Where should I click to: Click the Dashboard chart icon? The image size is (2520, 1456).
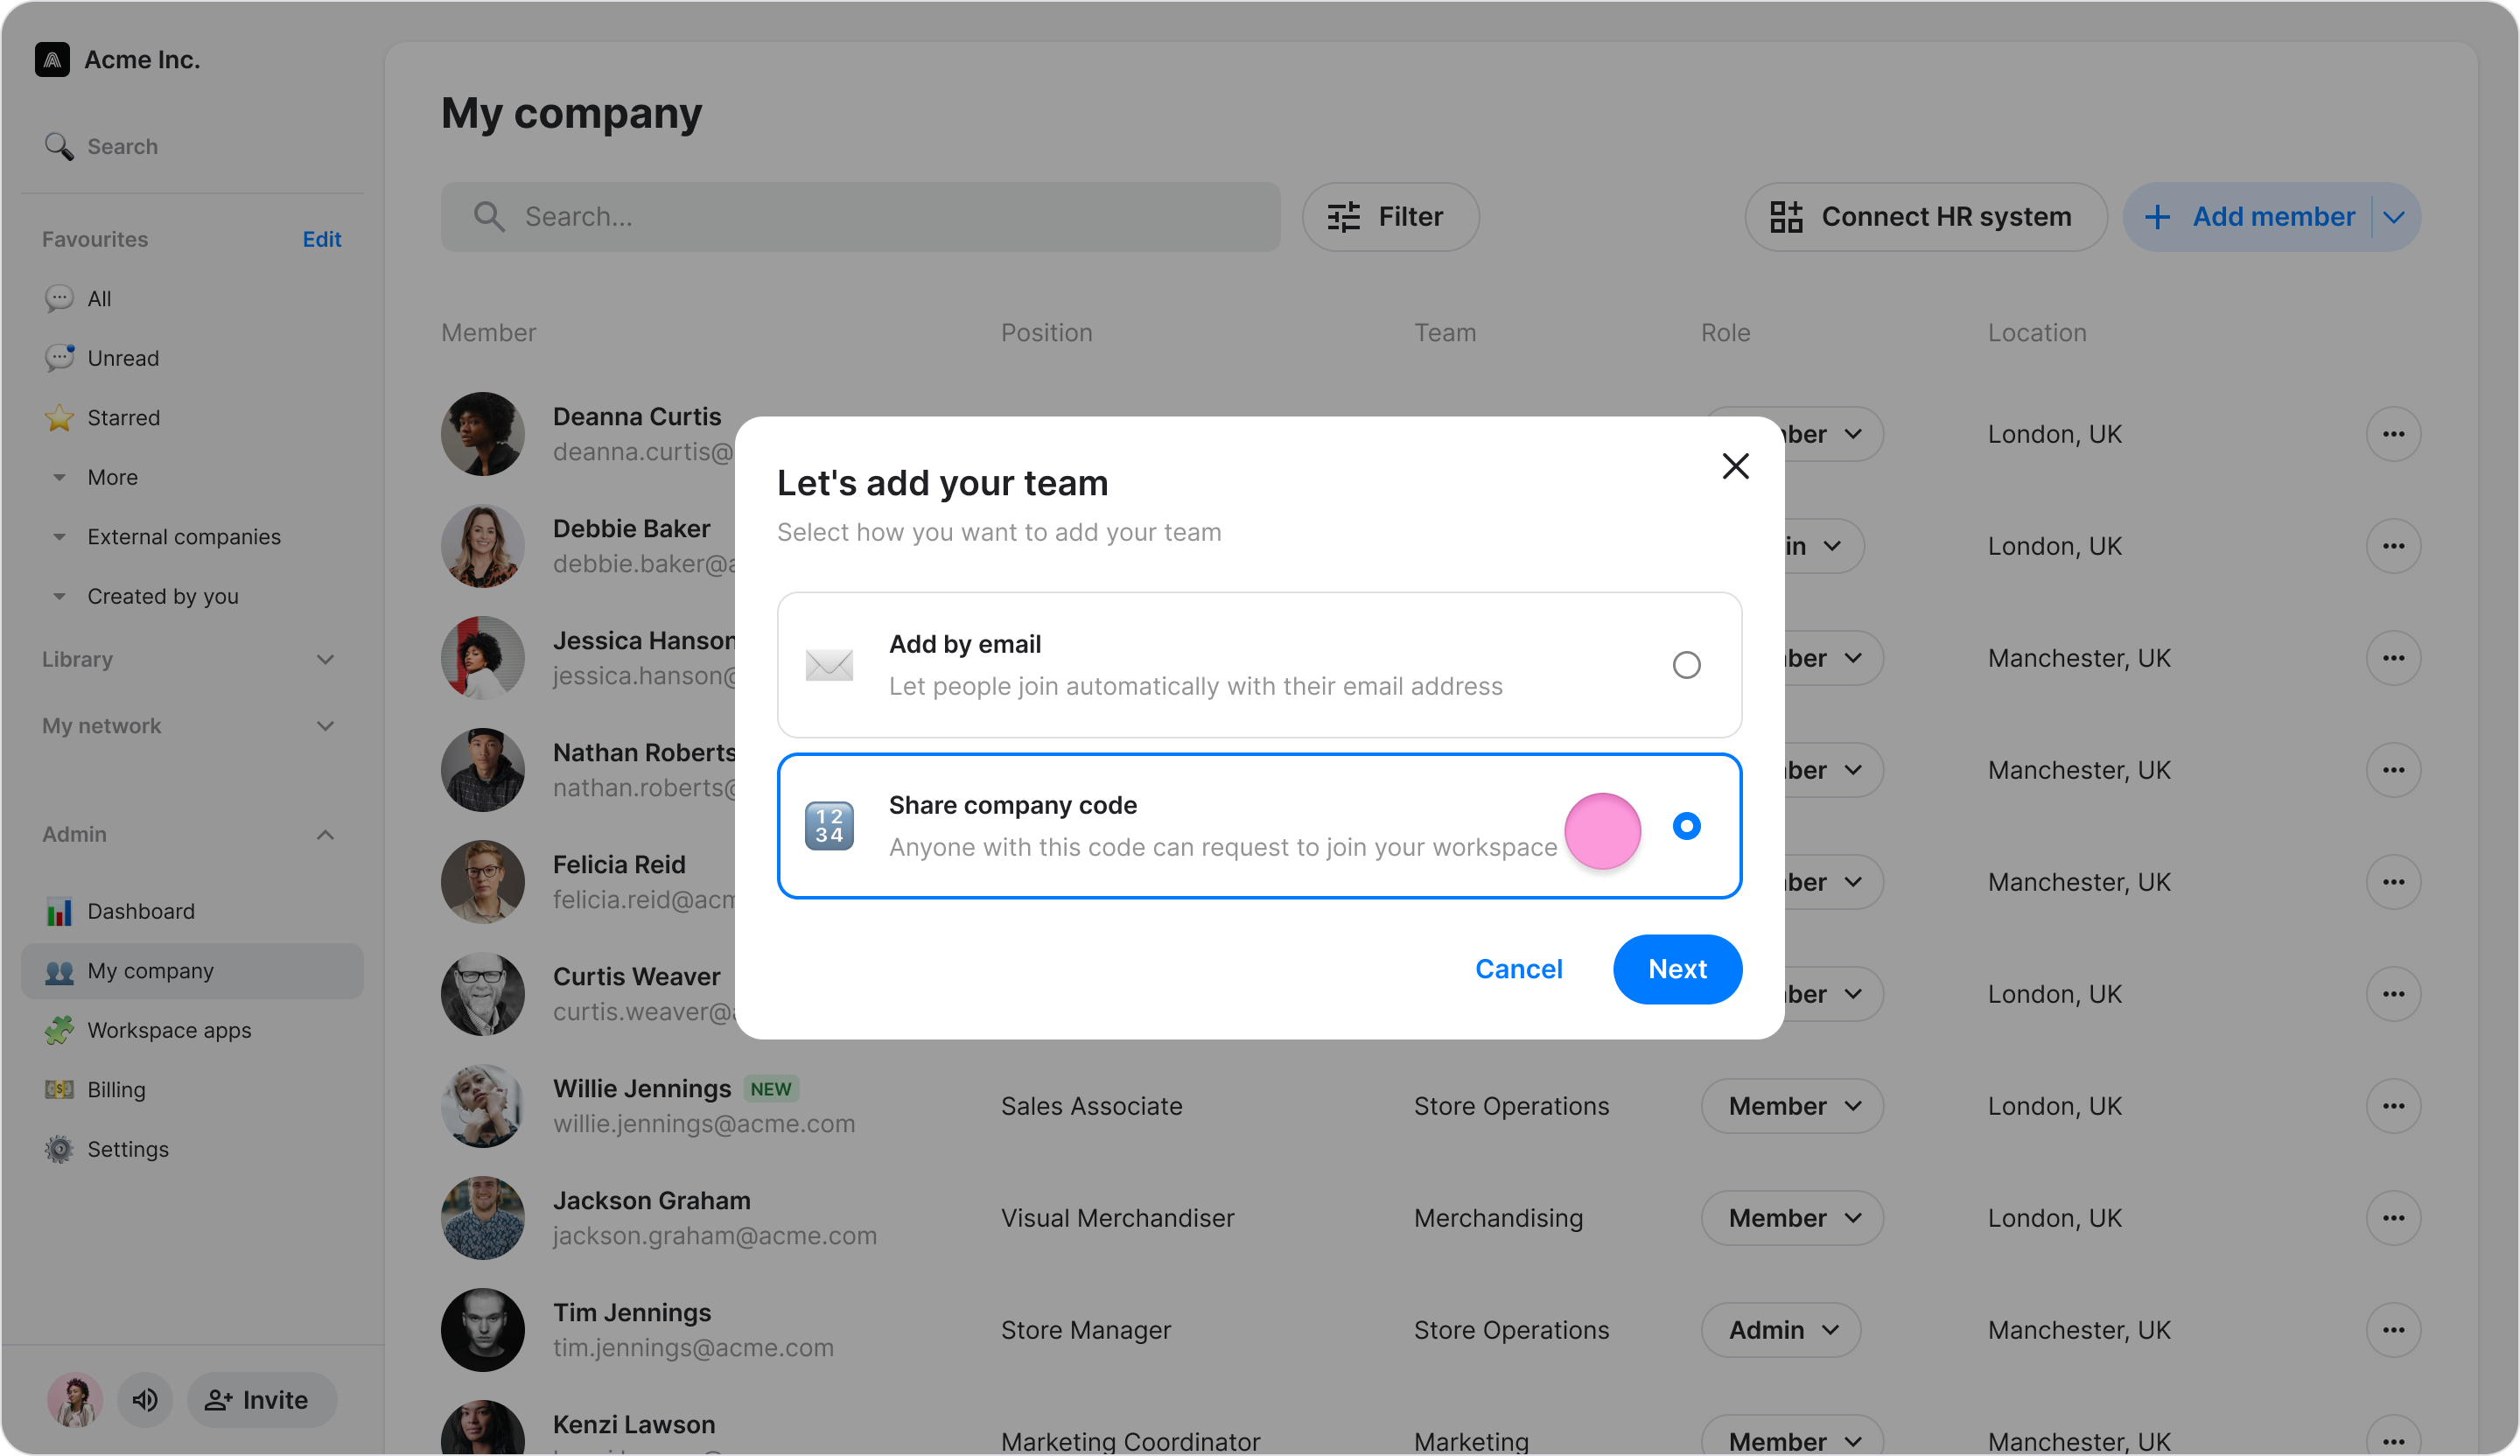pos(59,911)
